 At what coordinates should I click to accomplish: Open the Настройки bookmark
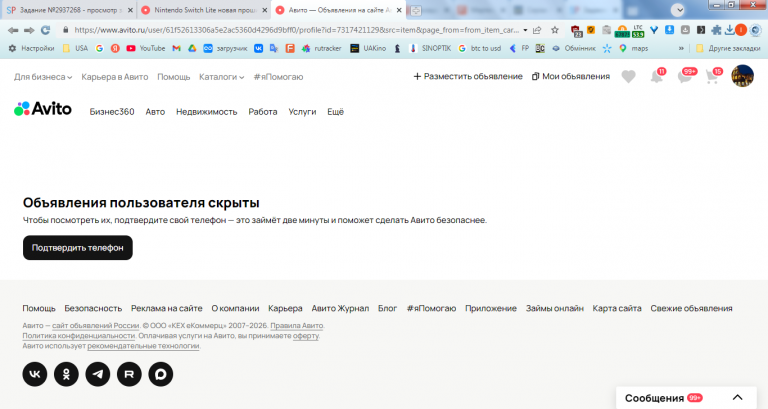point(31,48)
